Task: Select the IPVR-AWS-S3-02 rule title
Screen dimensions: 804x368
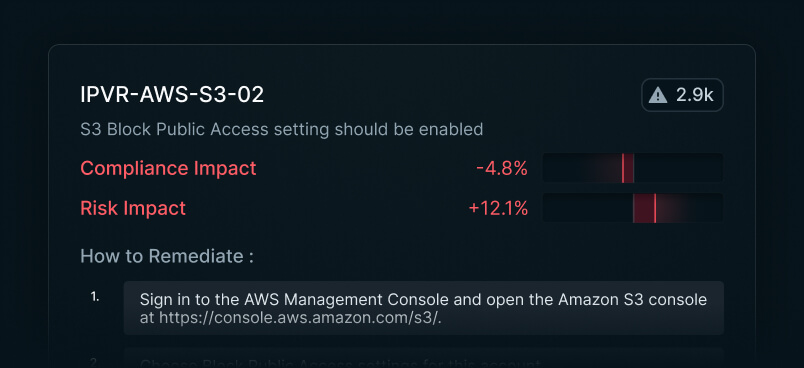Action: 172,95
